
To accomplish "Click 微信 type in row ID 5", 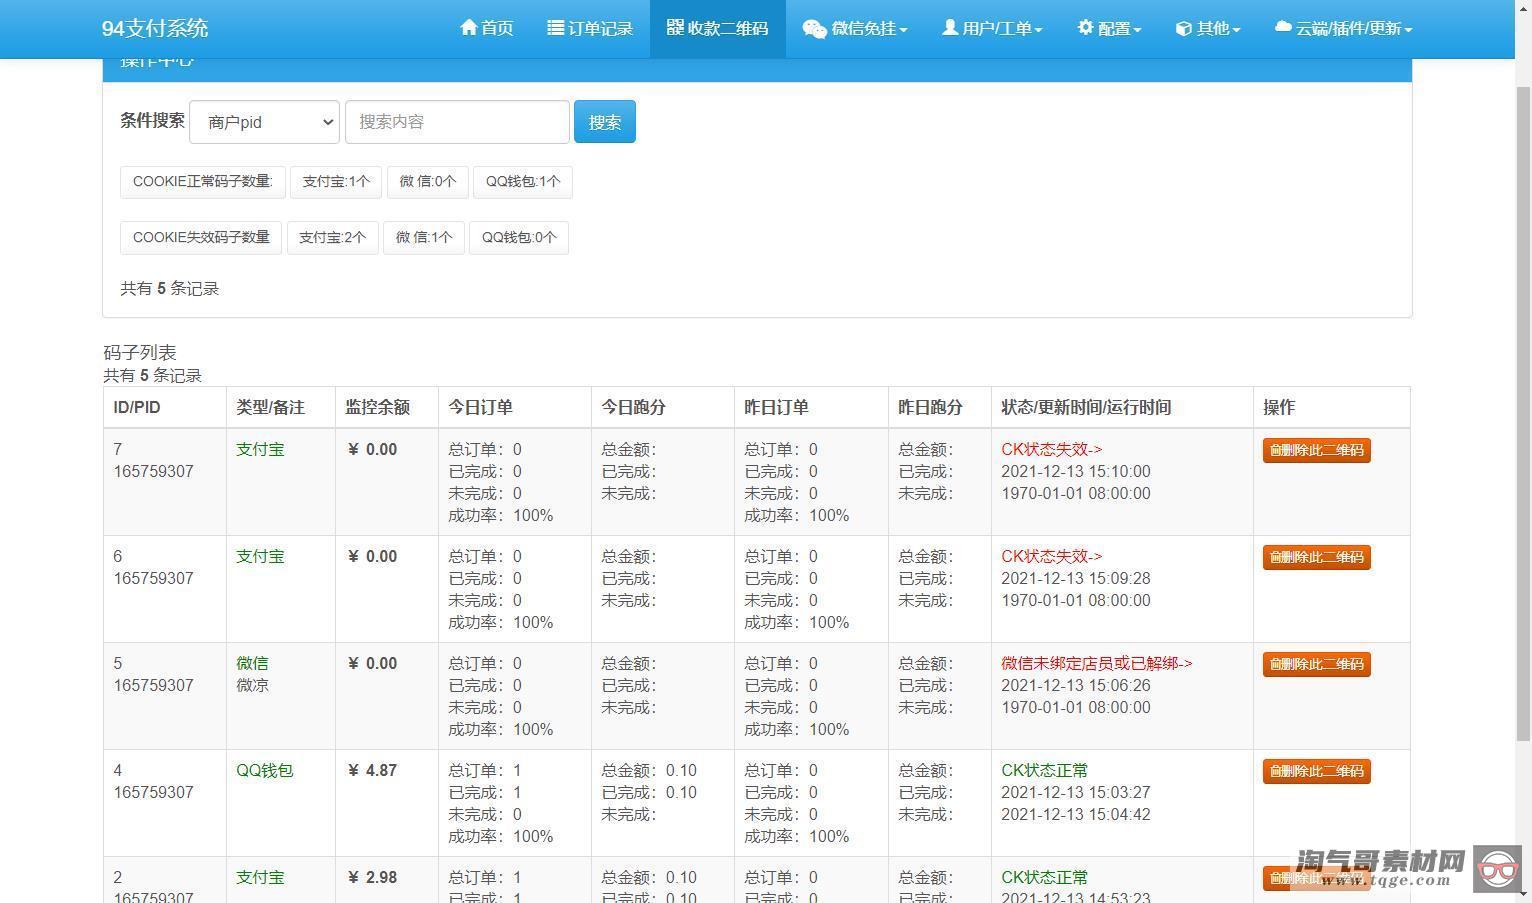I will pos(252,664).
